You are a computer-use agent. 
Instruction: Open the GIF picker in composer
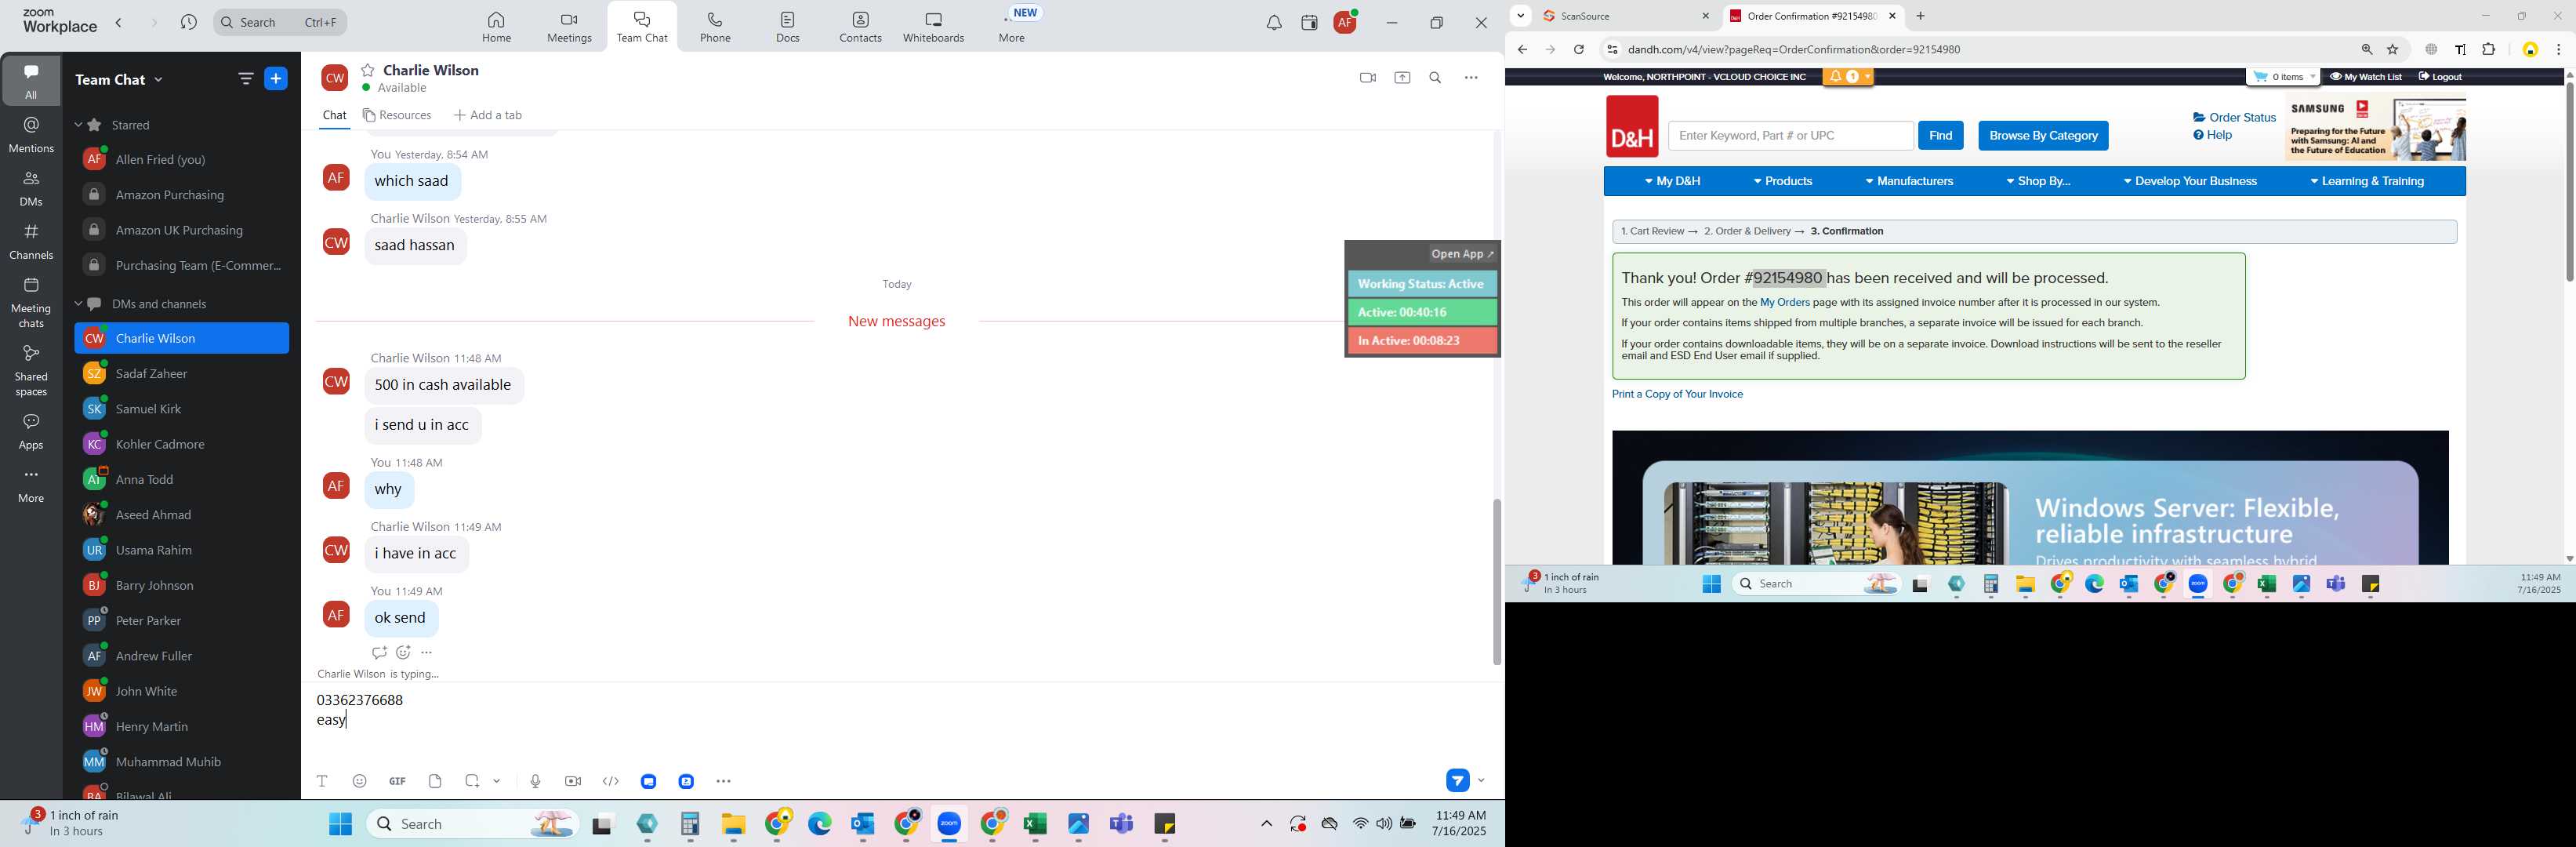tap(398, 781)
